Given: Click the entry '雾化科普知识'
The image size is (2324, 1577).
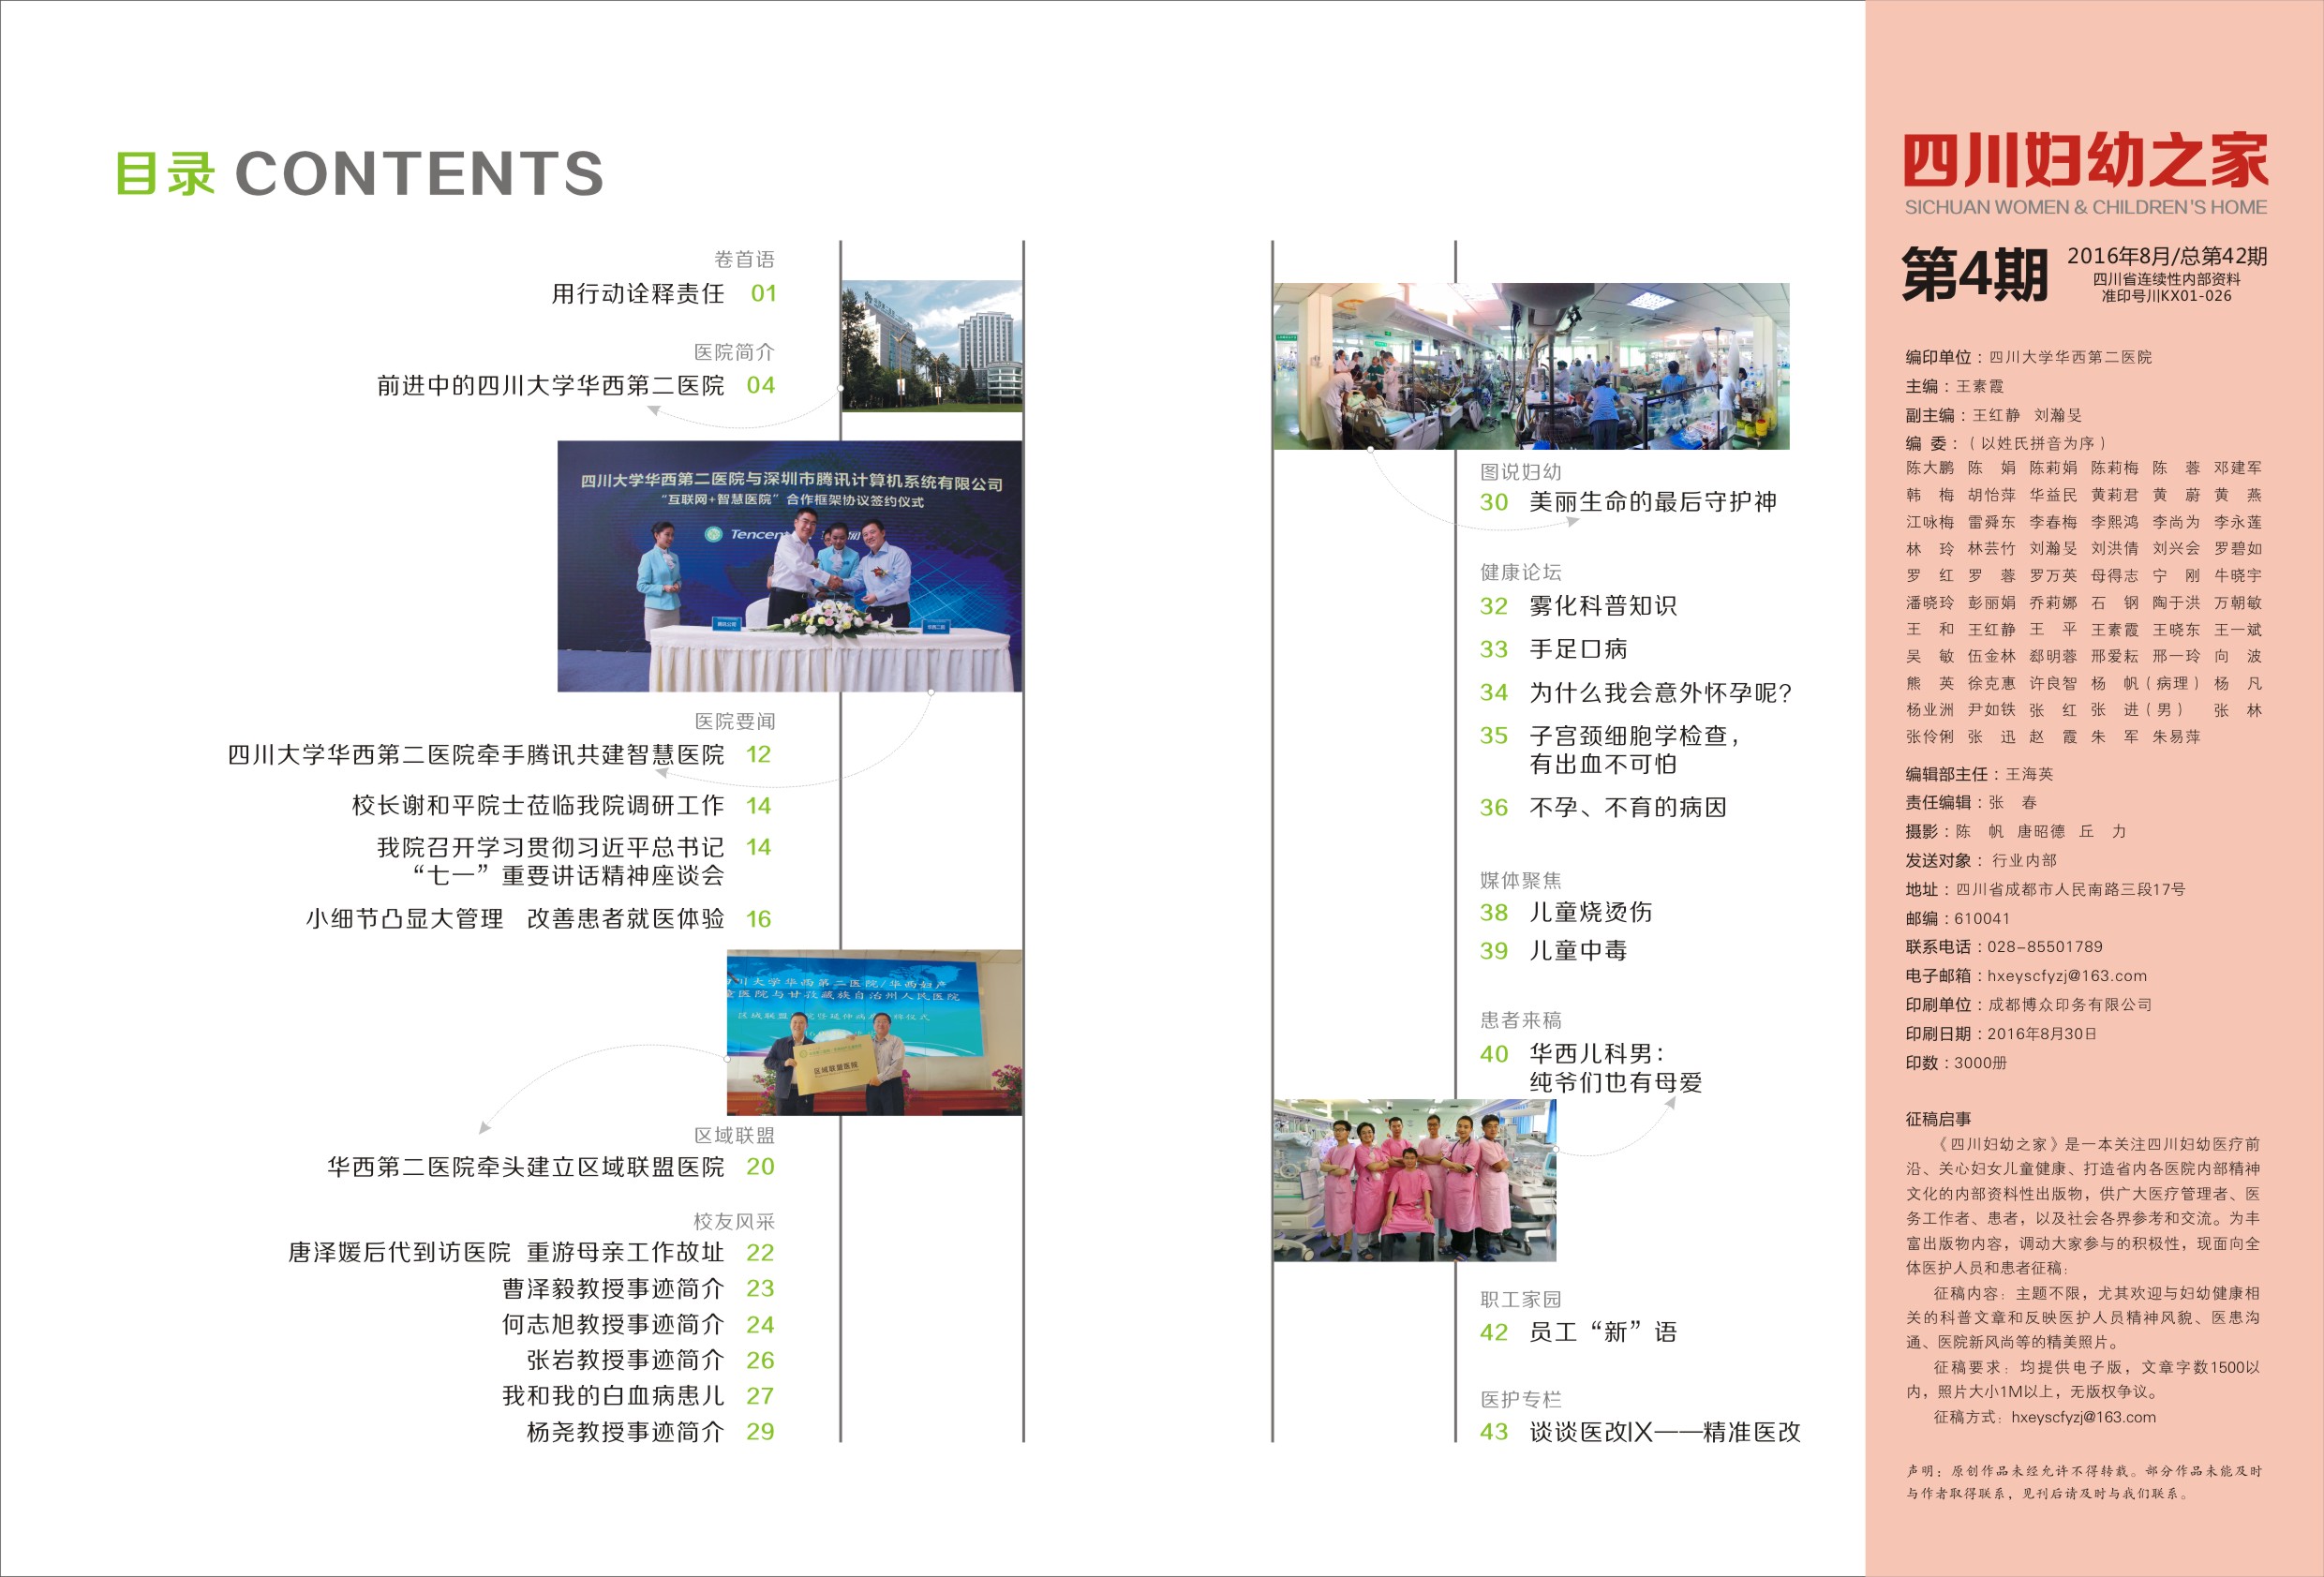Looking at the screenshot, I should click(1603, 606).
